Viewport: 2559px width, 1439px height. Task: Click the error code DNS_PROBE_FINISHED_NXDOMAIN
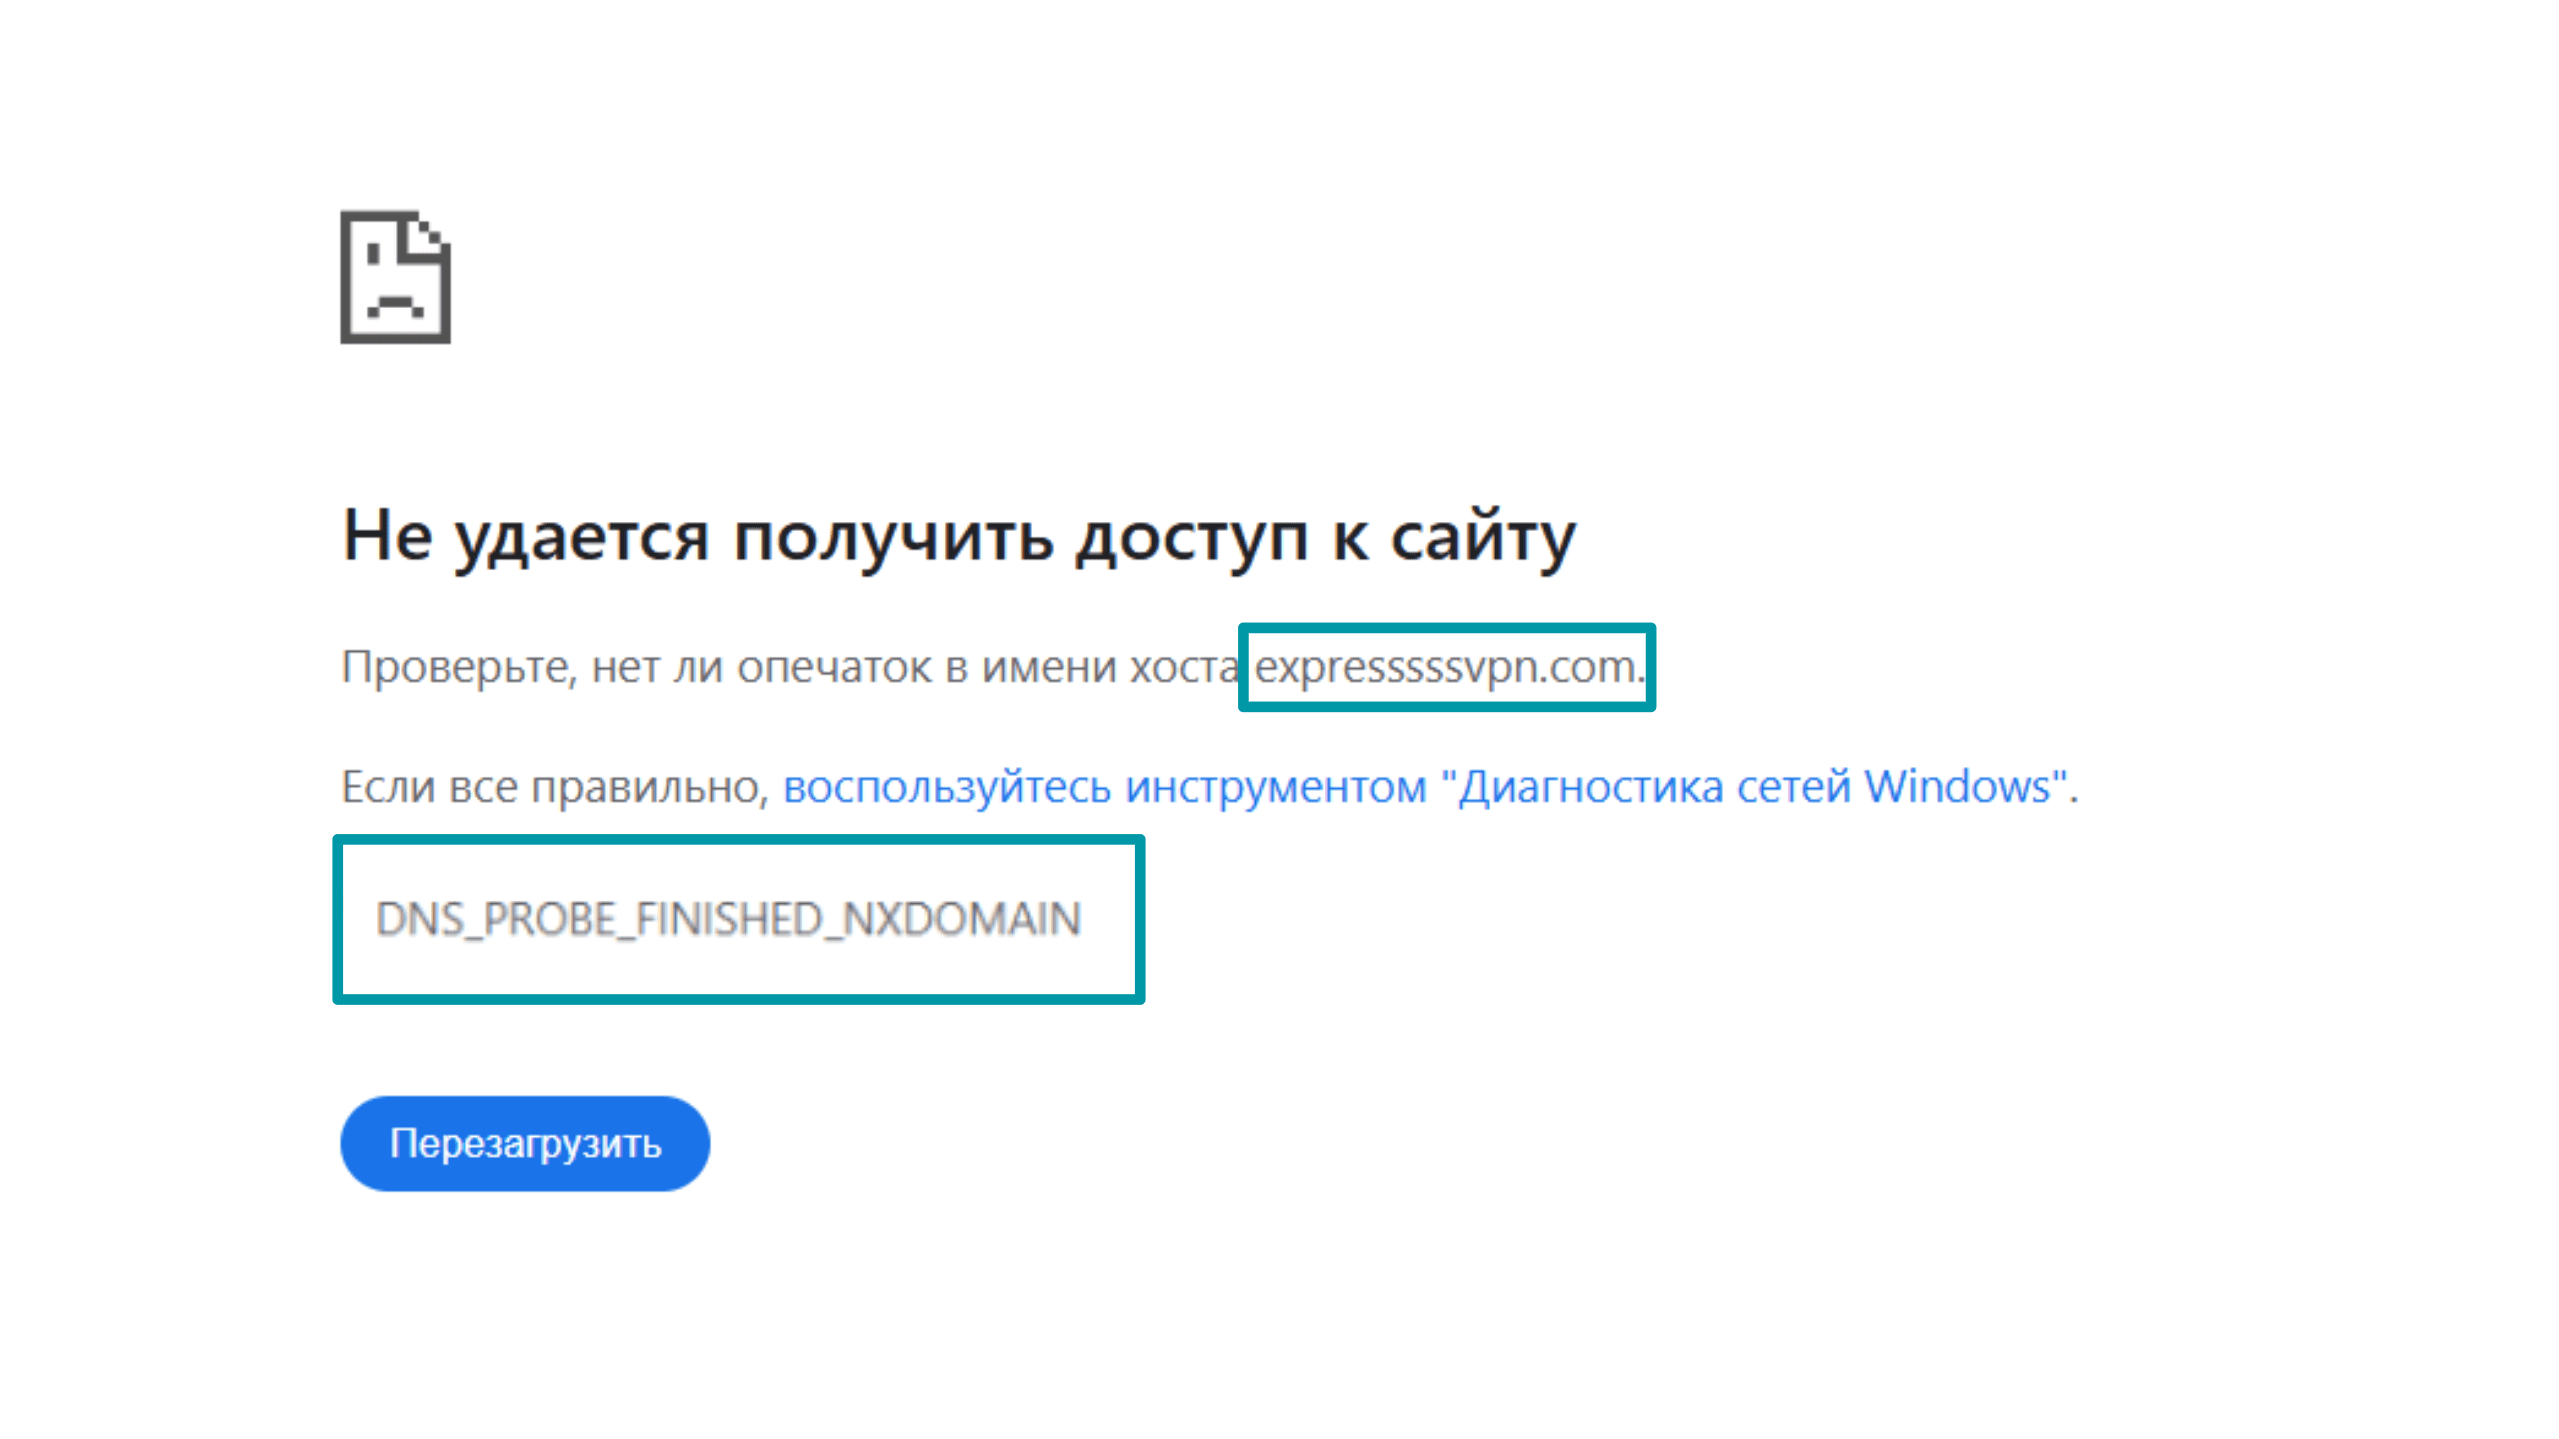727,917
